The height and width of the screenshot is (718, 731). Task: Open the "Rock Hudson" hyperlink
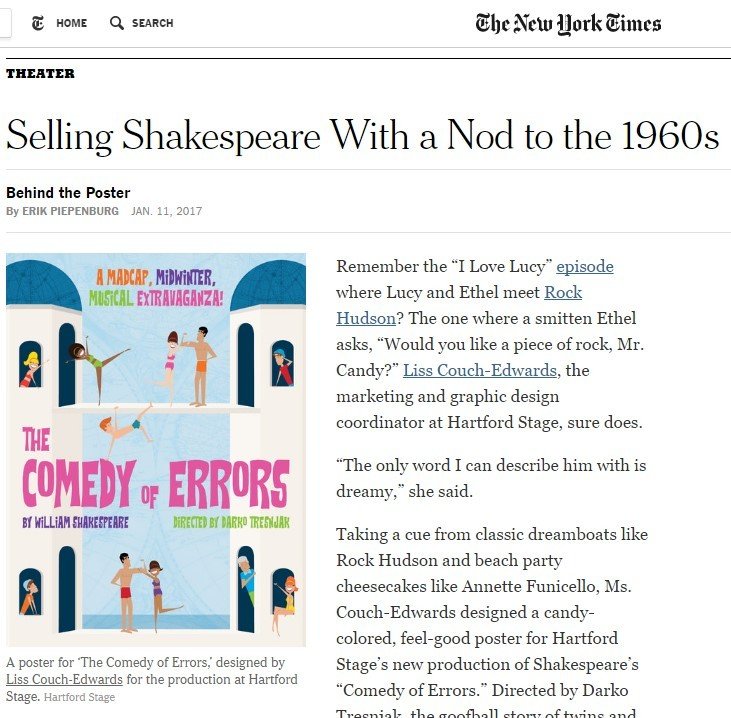[x=562, y=305]
